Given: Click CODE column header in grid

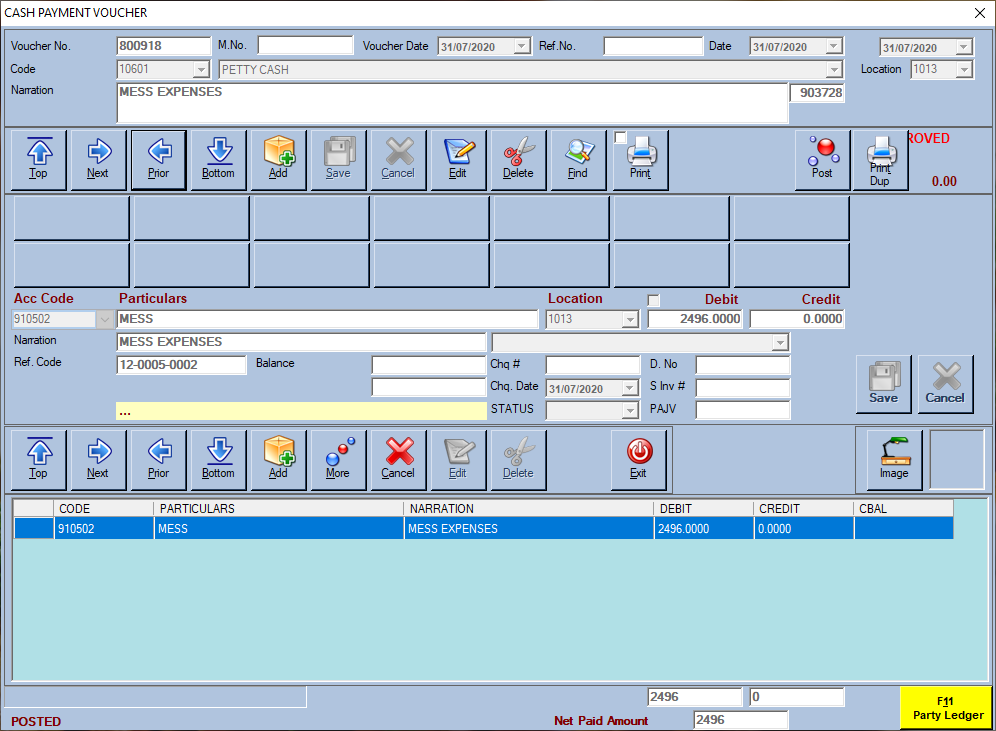Looking at the screenshot, I should click(x=104, y=509).
